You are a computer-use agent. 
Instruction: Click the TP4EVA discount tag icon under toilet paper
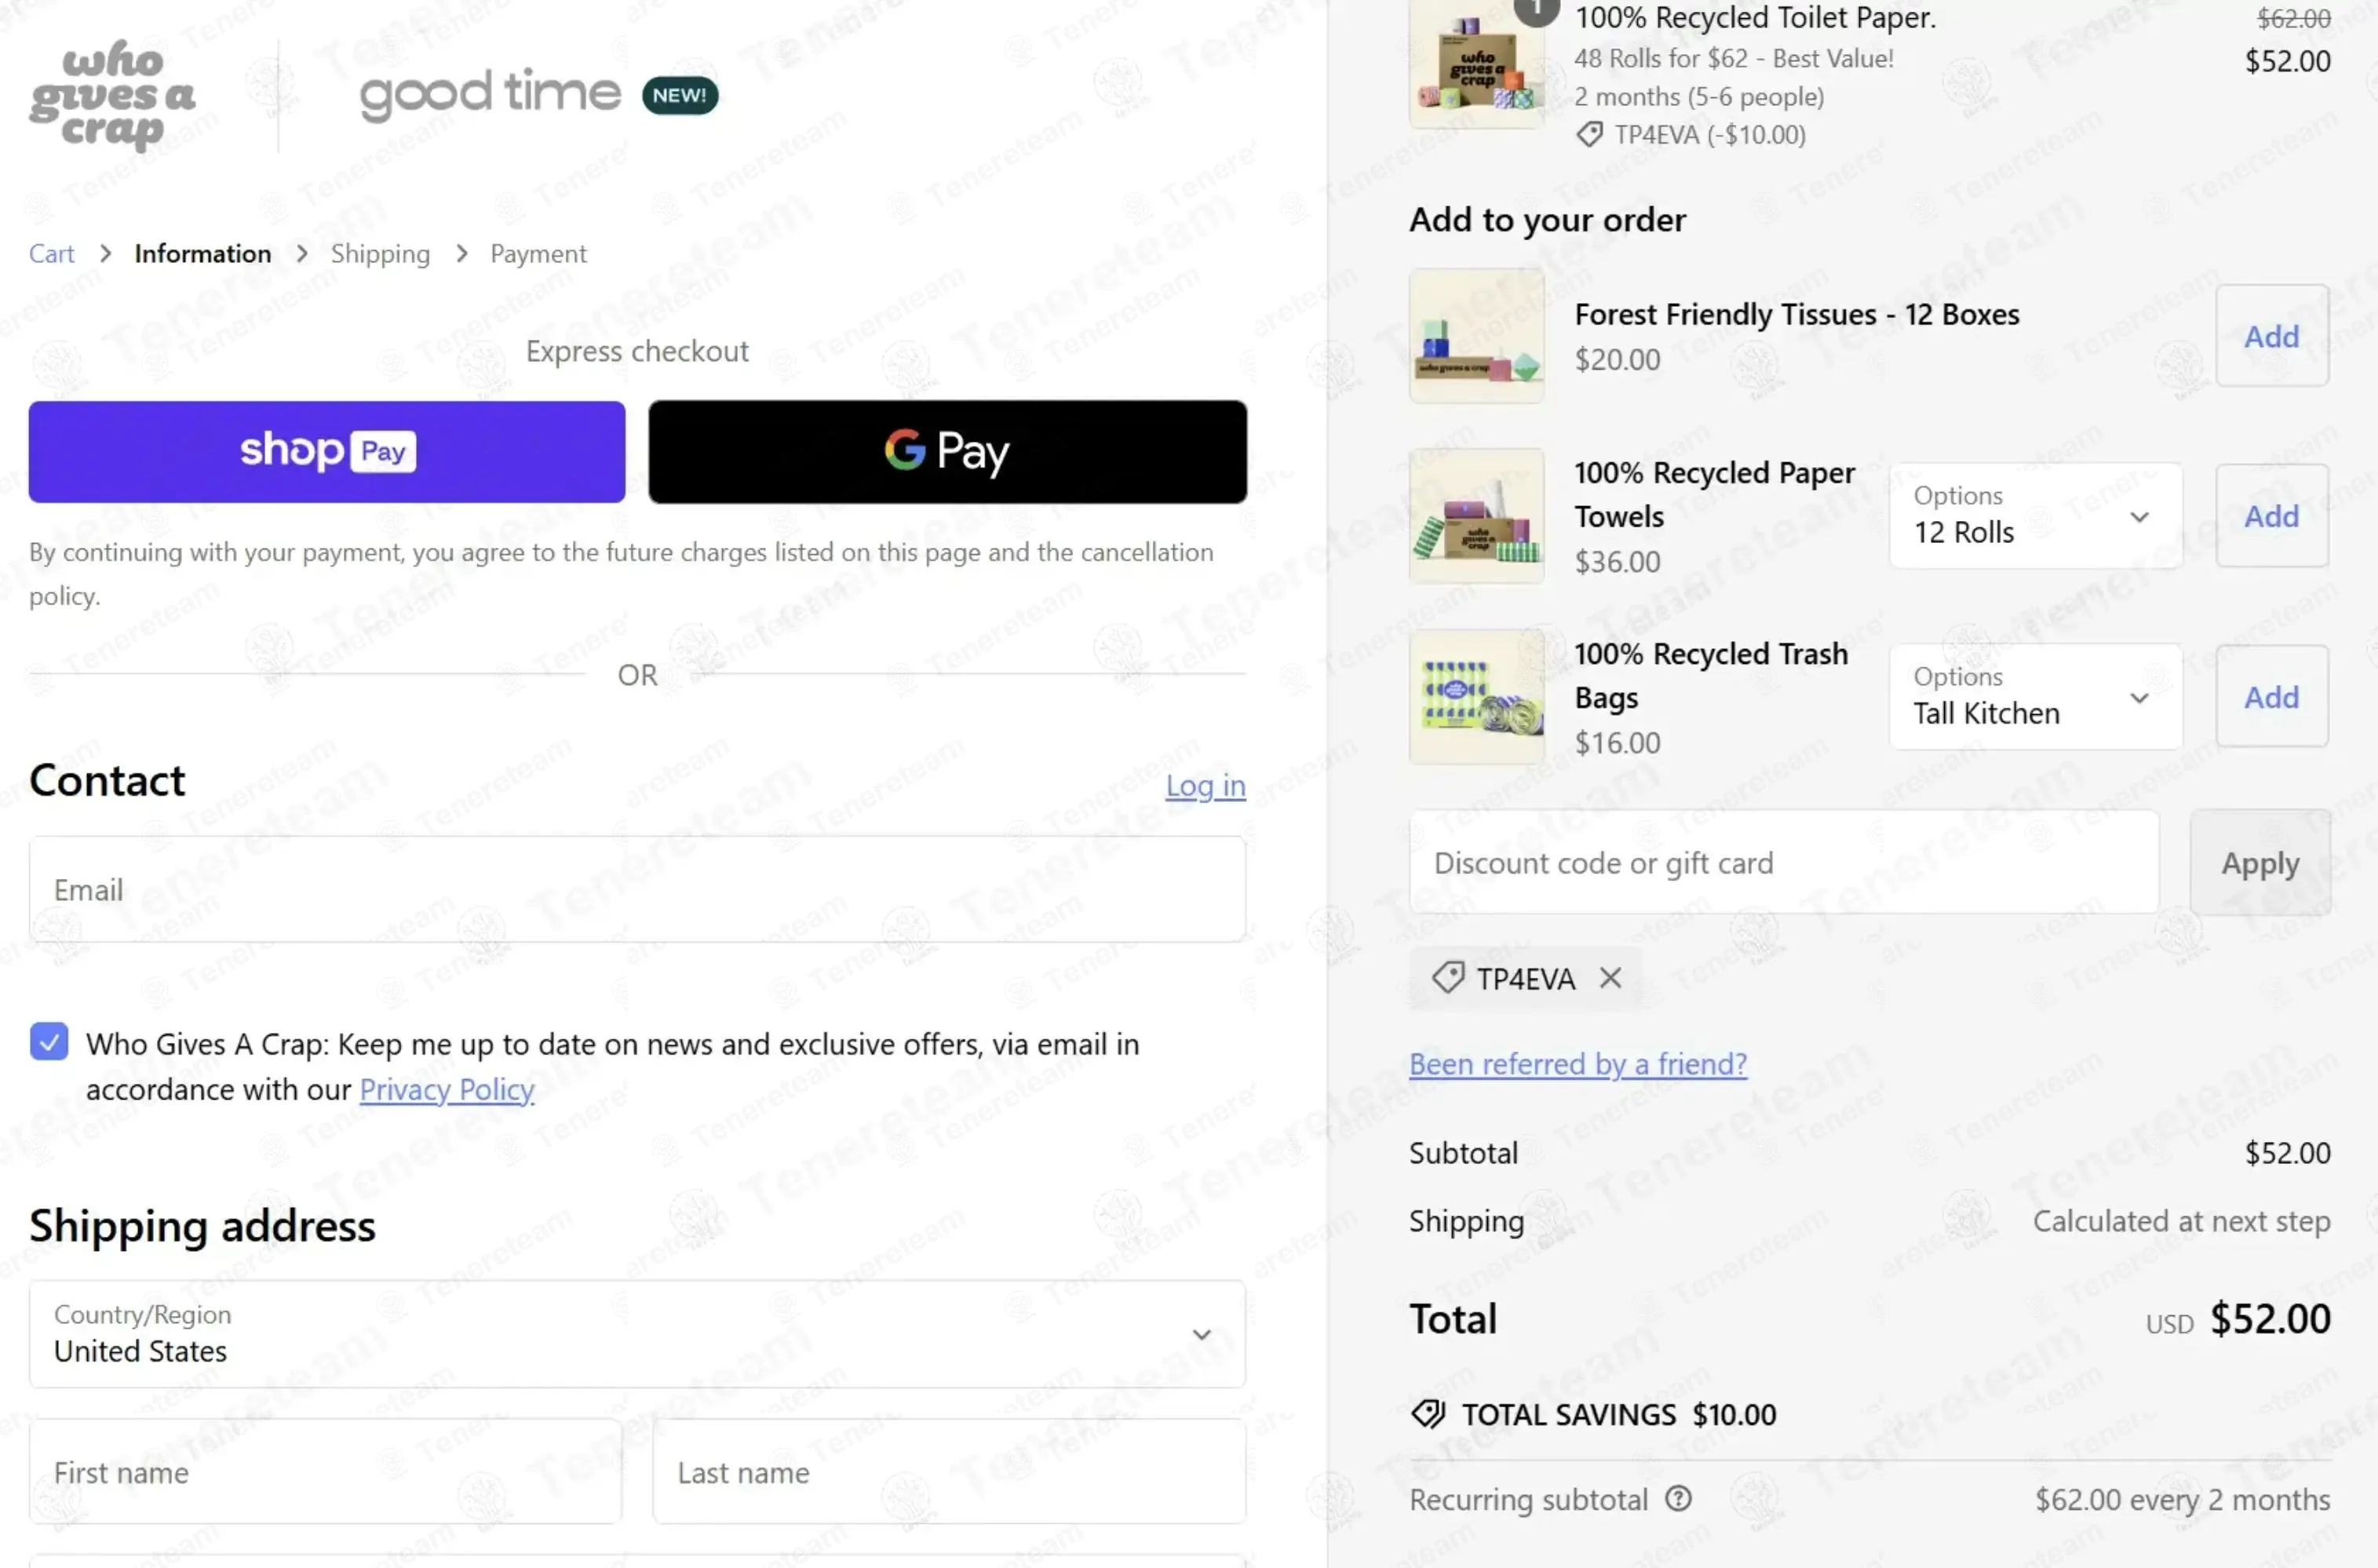tap(1589, 134)
